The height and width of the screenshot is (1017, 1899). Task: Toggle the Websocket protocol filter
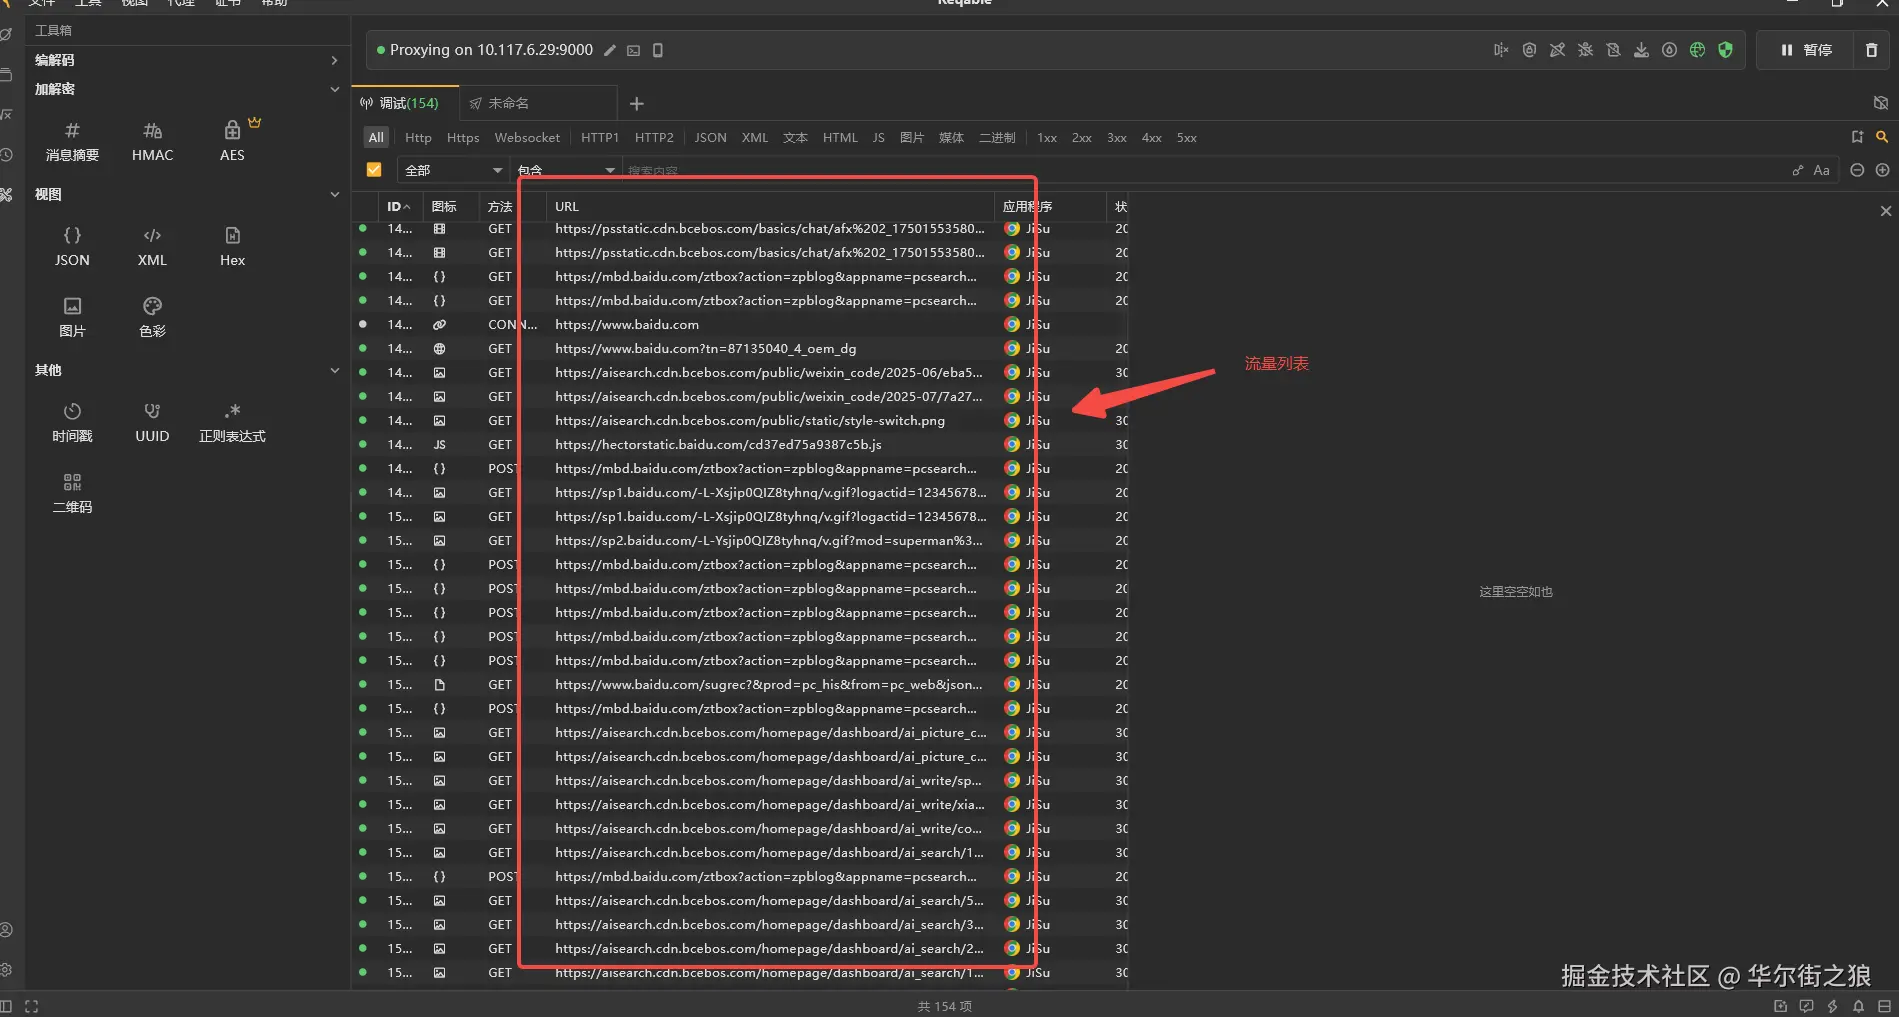point(527,138)
